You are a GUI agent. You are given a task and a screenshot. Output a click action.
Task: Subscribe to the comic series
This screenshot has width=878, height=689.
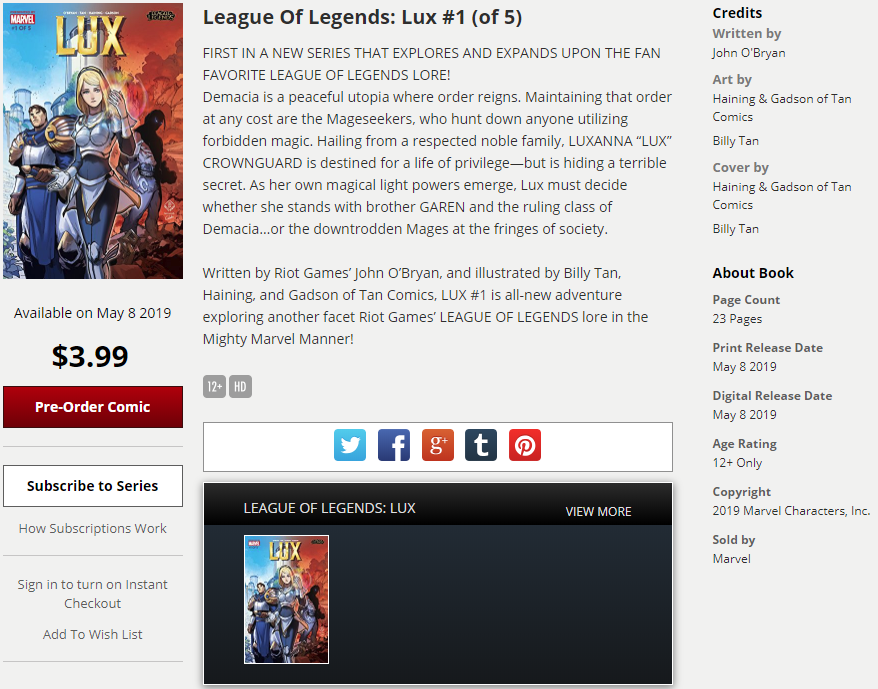click(x=93, y=486)
